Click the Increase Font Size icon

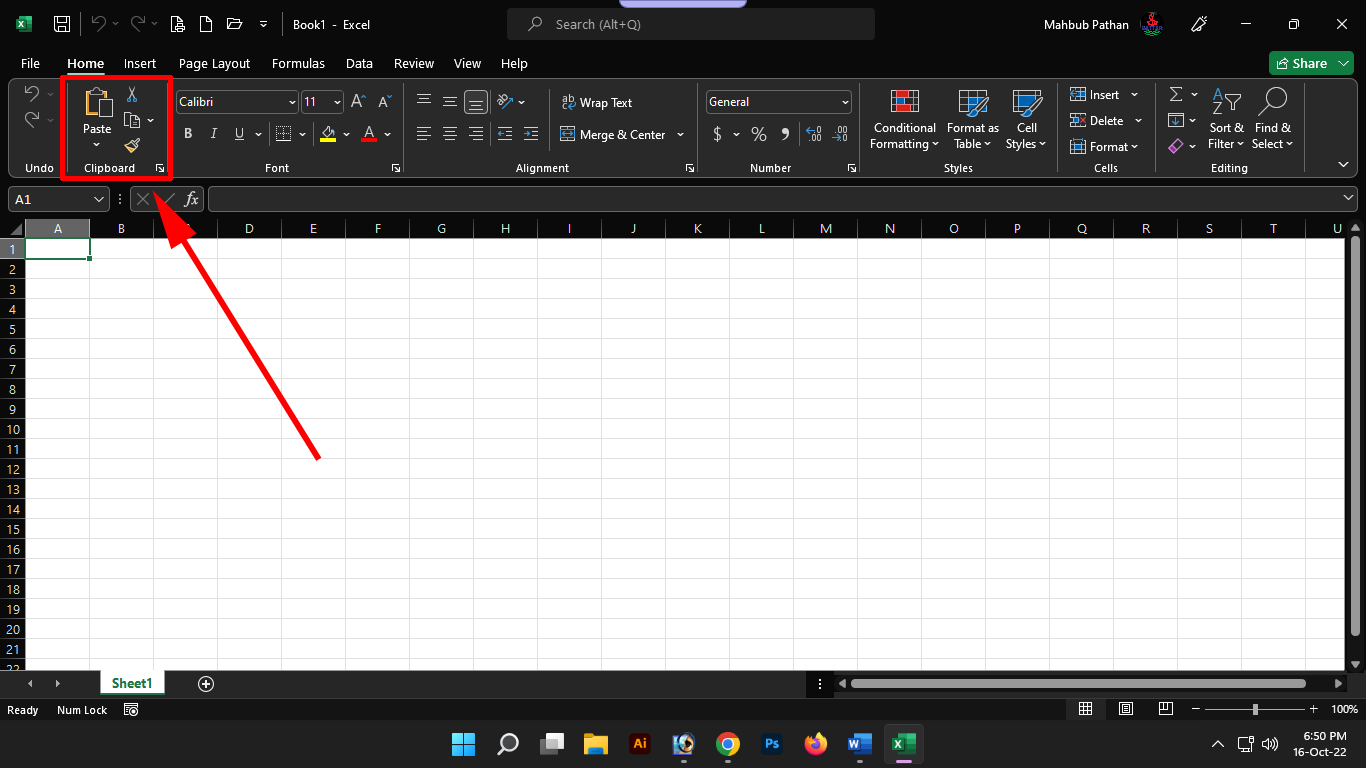(x=358, y=102)
